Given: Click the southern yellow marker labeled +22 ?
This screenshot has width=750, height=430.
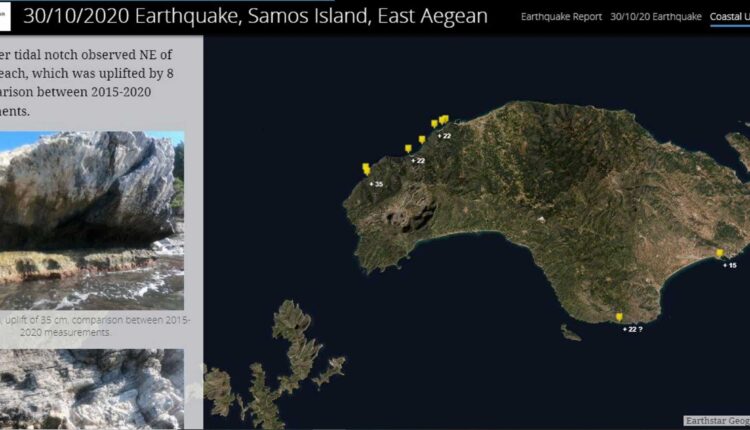Looking at the screenshot, I should coord(620,317).
